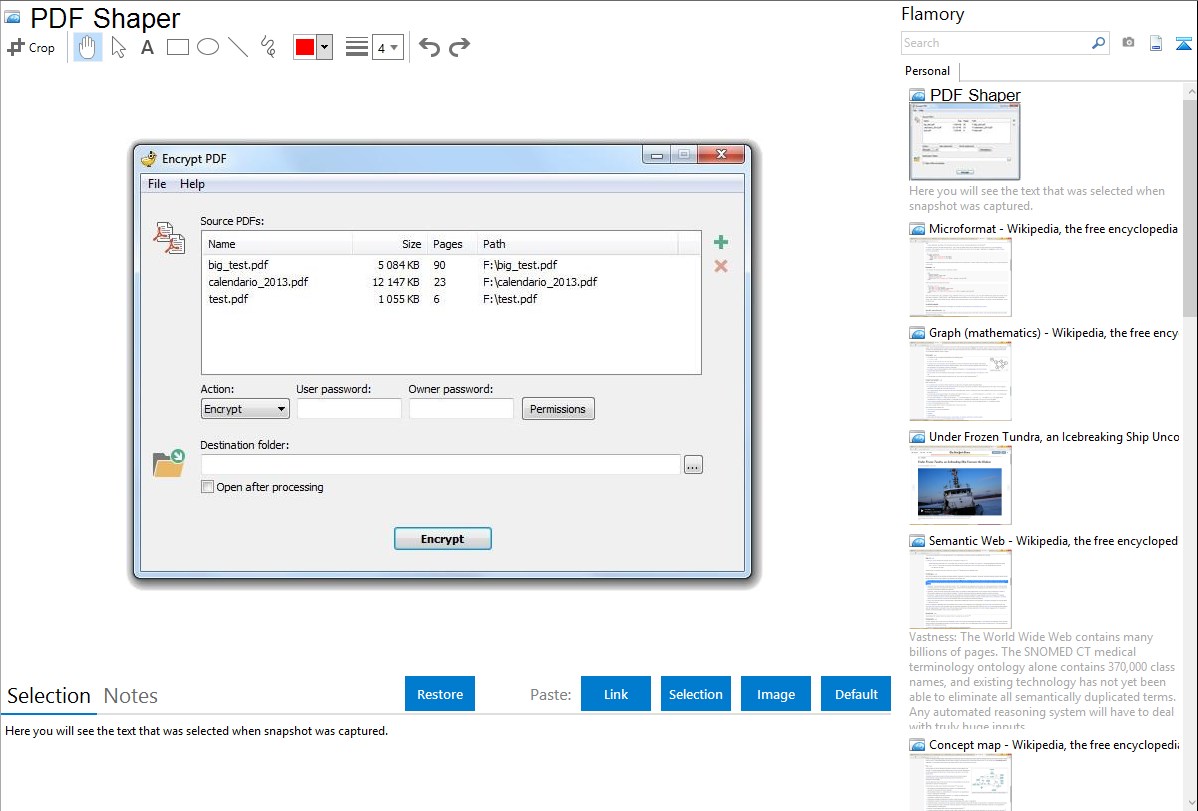Image resolution: width=1198 pixels, height=811 pixels.
Task: Paste as Link
Action: click(x=616, y=693)
